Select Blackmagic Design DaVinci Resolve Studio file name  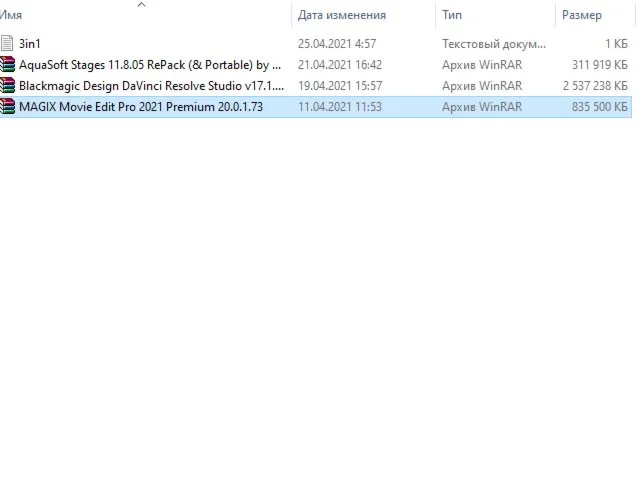click(151, 86)
